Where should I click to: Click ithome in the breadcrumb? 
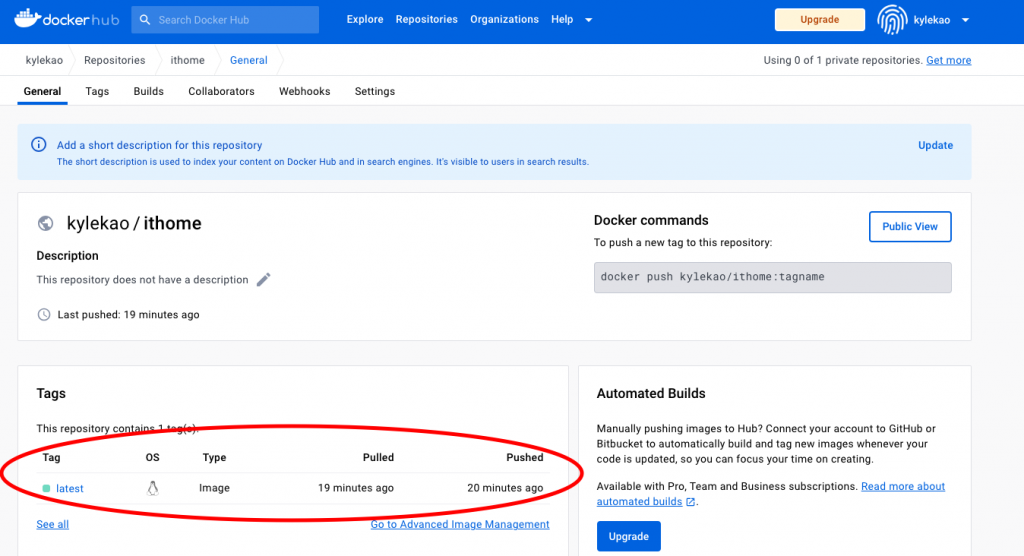[187, 60]
